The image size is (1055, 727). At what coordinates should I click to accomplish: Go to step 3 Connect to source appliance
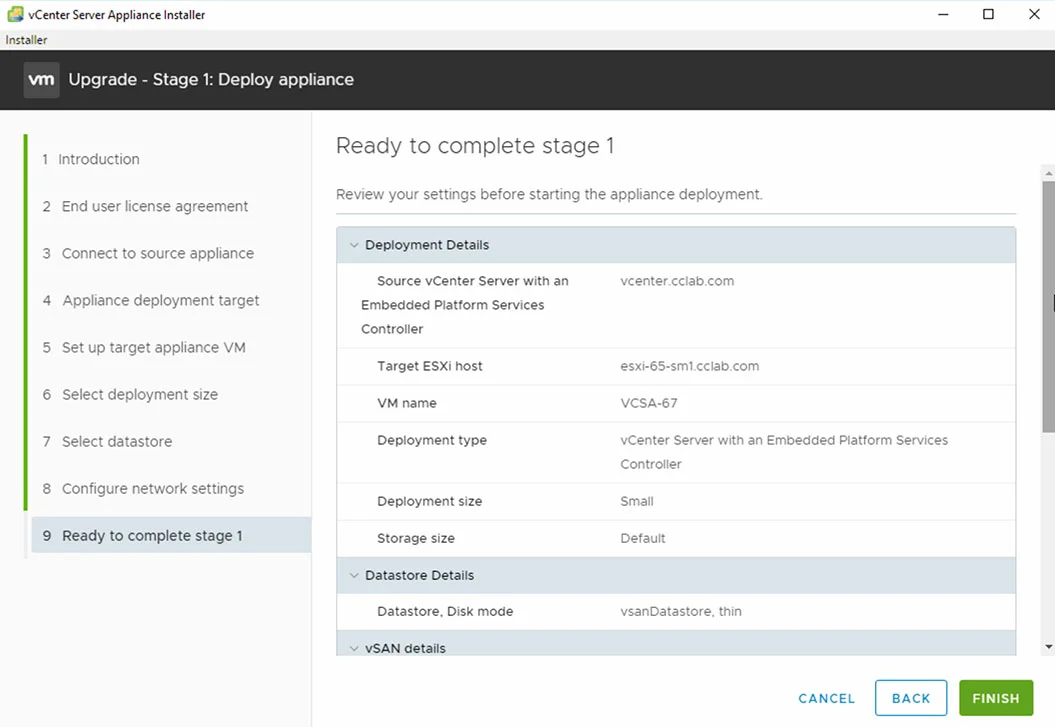click(148, 254)
